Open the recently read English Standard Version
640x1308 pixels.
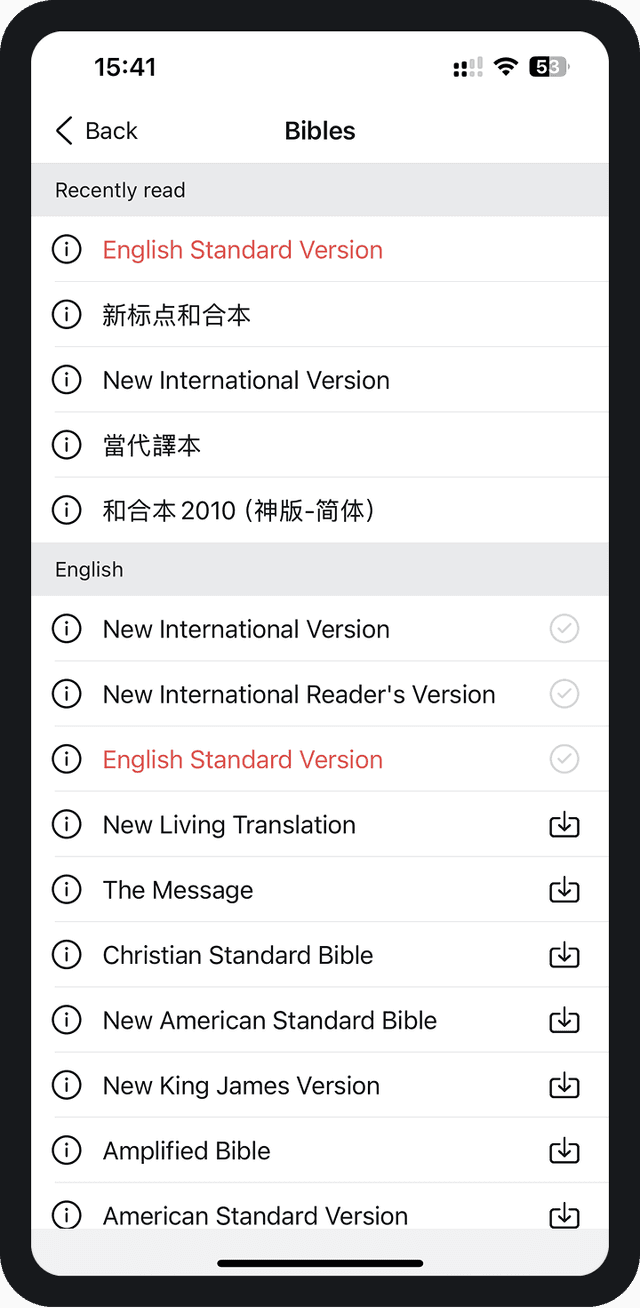[242, 249]
